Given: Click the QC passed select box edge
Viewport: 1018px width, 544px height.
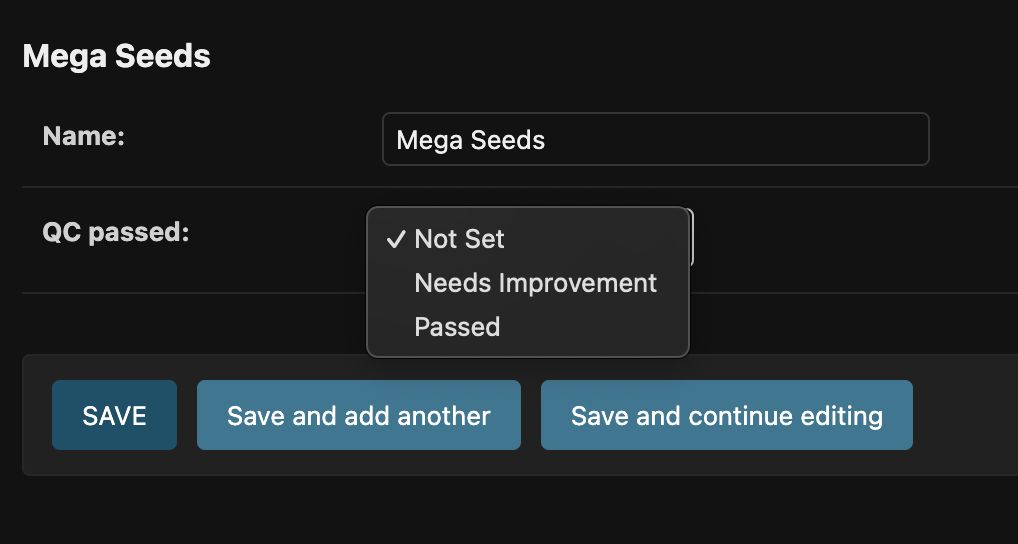Looking at the screenshot, I should click(692, 240).
